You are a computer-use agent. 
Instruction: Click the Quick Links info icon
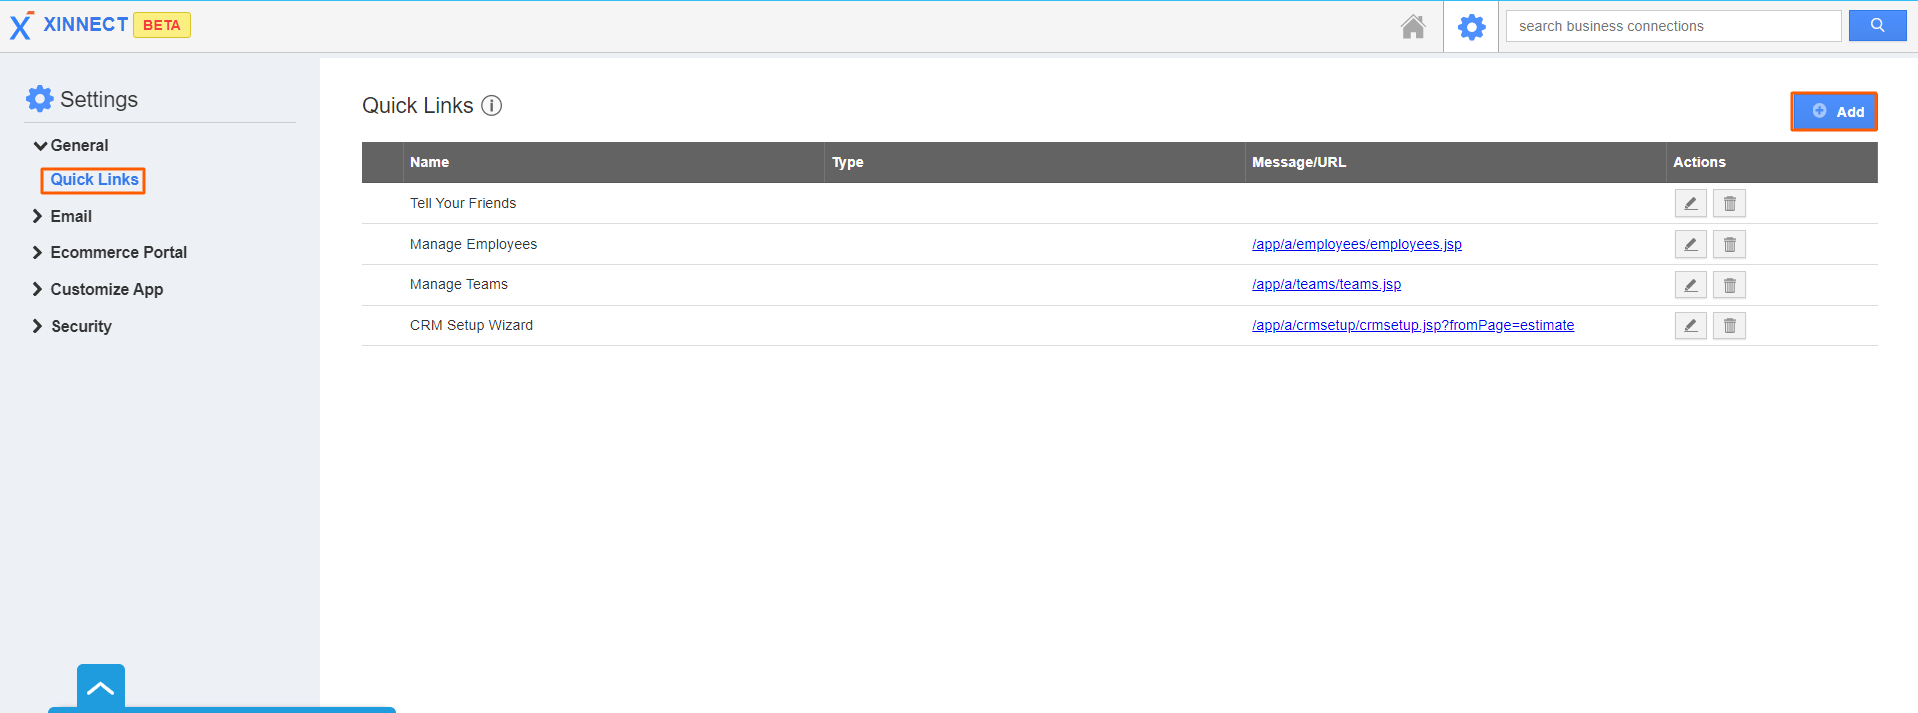(491, 105)
